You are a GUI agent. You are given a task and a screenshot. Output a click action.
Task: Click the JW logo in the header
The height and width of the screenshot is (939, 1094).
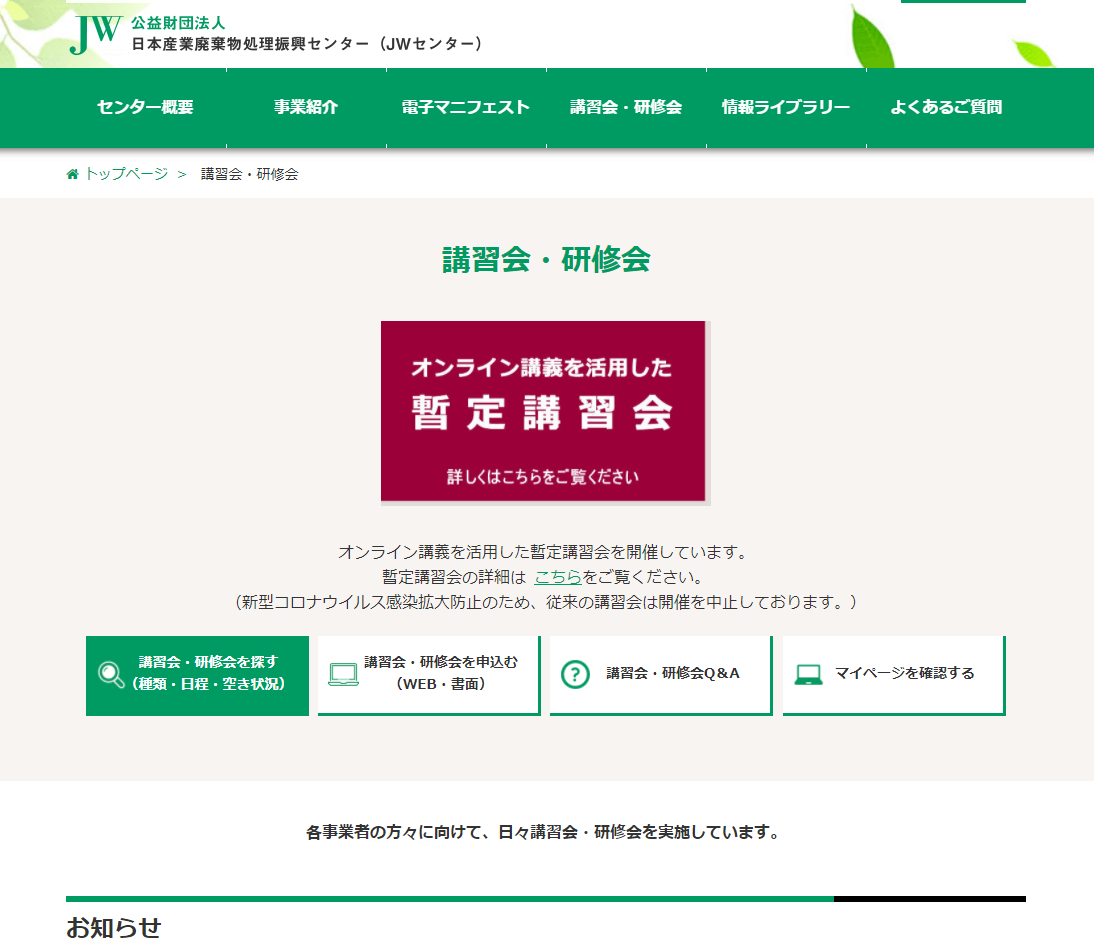click(96, 34)
